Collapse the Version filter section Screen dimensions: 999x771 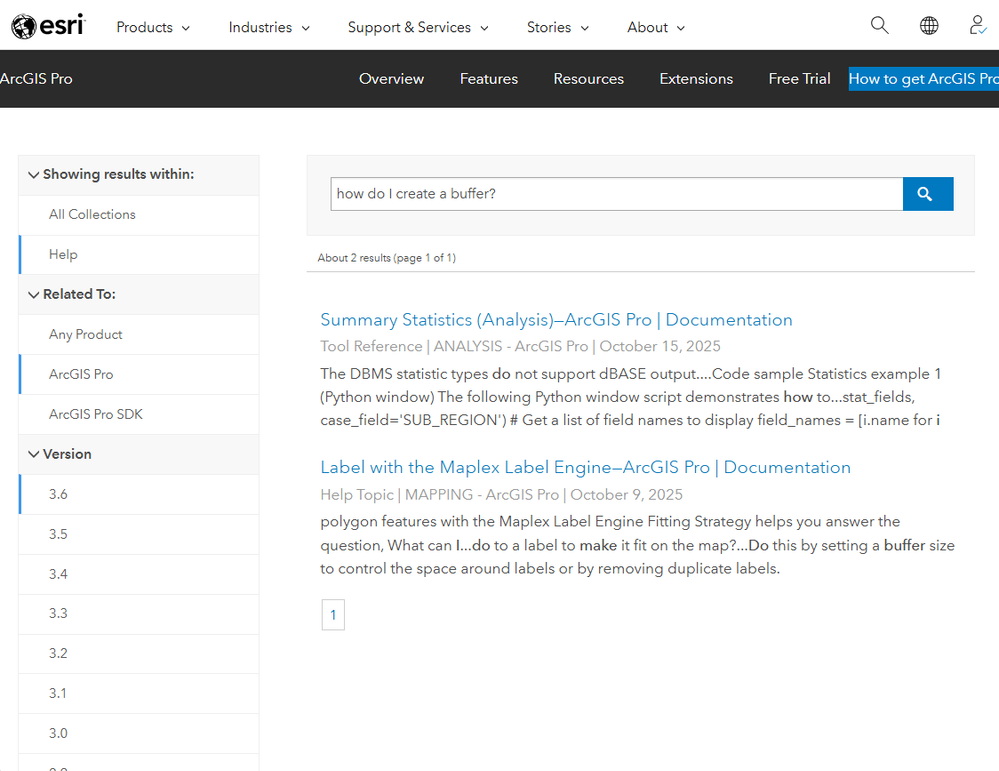[x=33, y=454]
